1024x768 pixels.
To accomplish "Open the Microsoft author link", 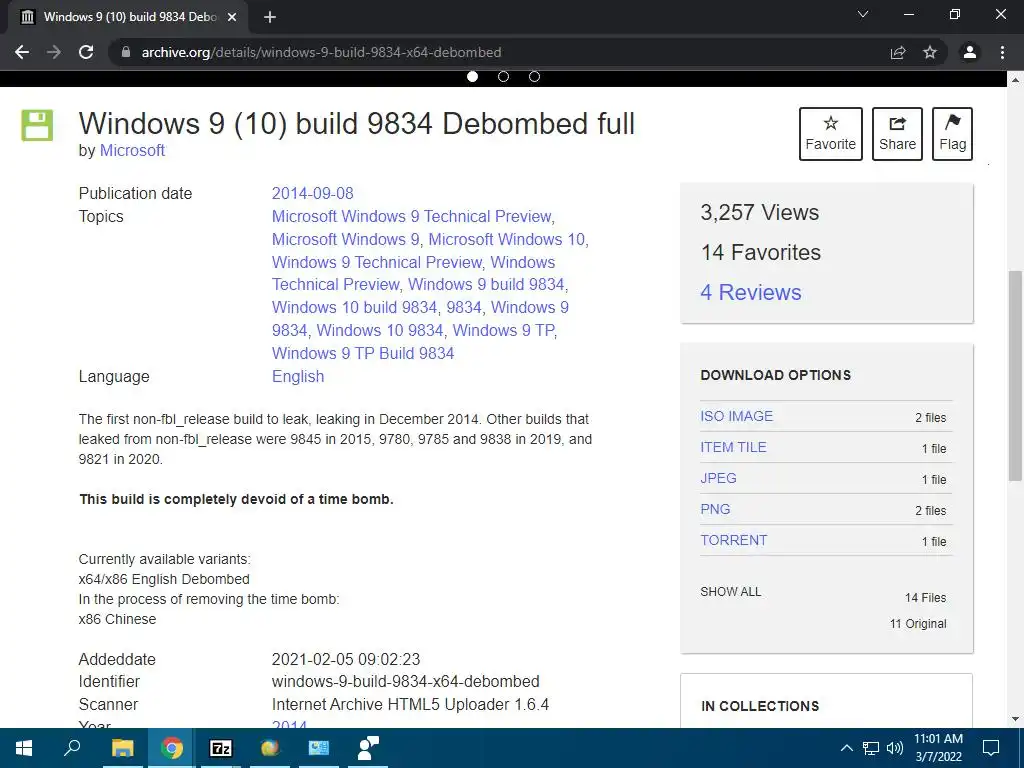I will pyautogui.click(x=133, y=150).
